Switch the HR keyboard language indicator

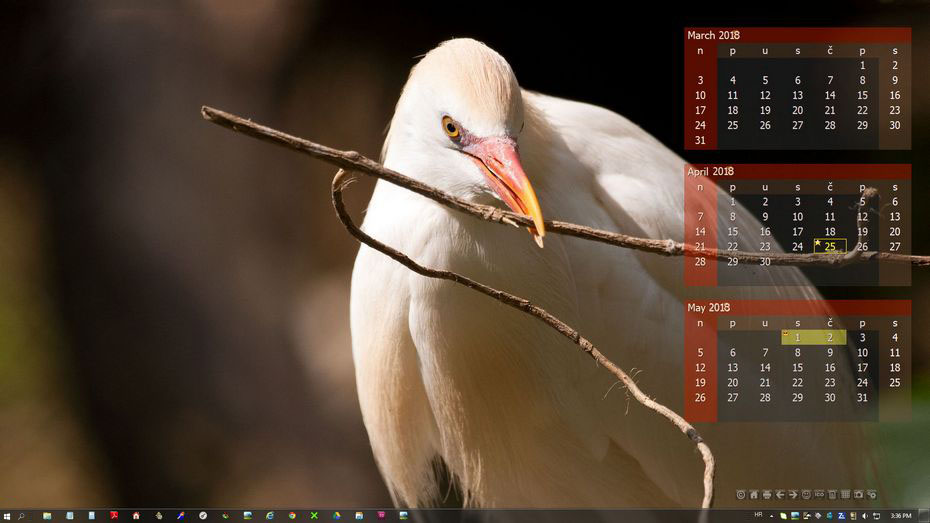(x=758, y=515)
